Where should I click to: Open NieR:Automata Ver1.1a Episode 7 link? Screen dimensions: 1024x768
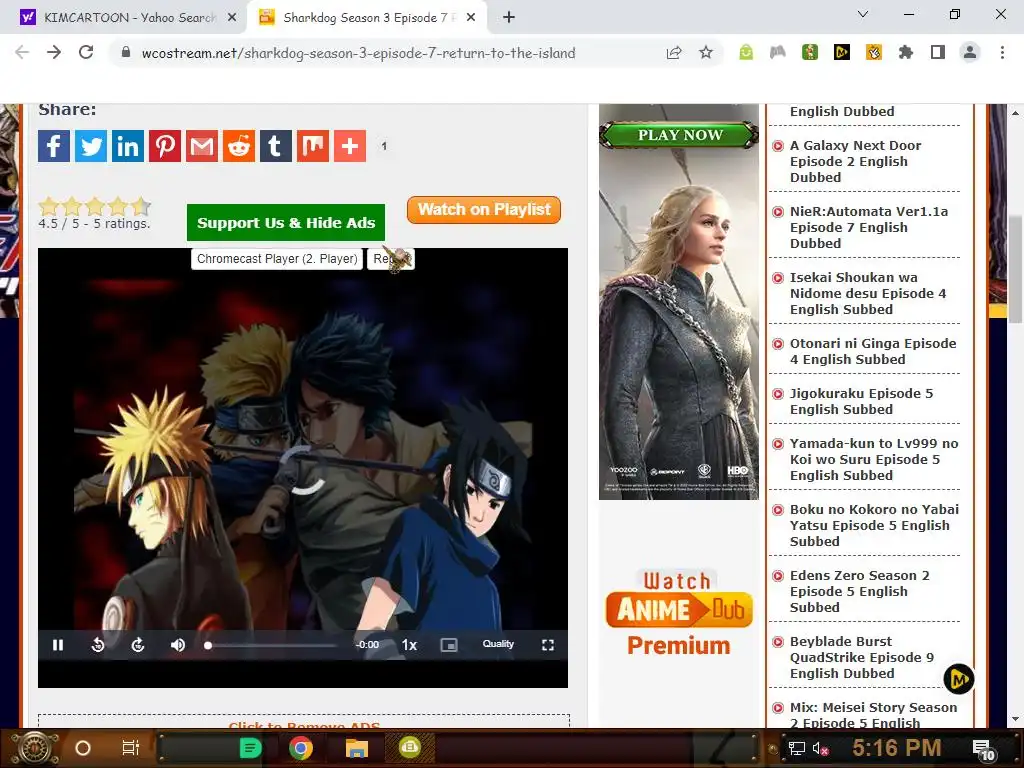click(x=869, y=227)
